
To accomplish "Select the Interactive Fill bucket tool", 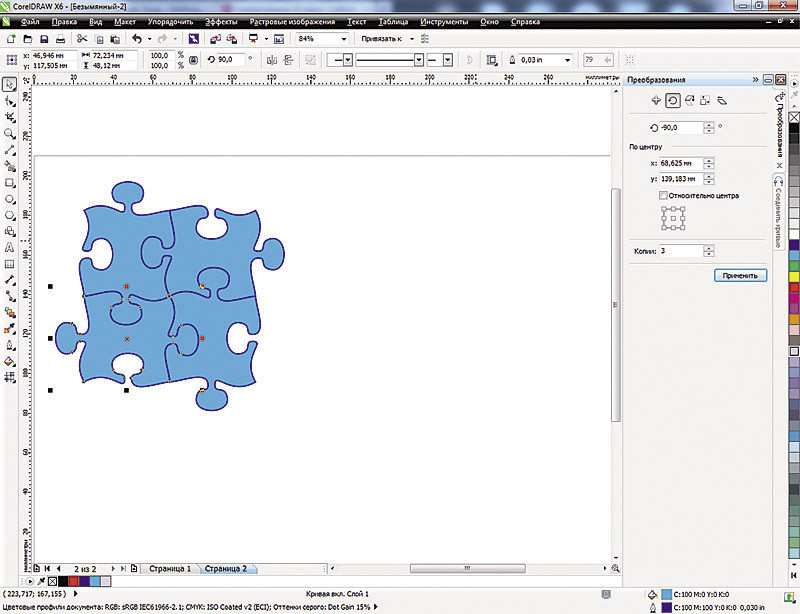I will (x=10, y=361).
